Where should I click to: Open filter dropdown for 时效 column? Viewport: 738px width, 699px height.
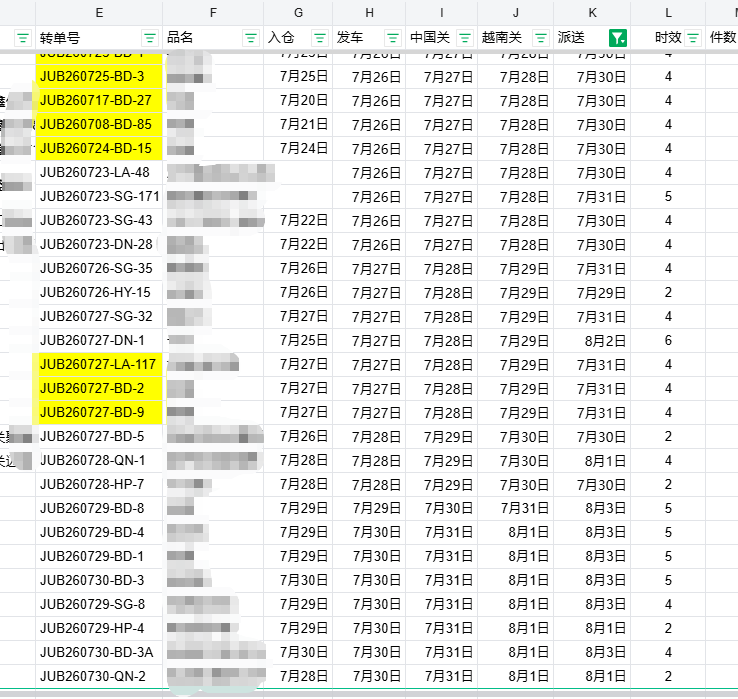click(x=692, y=38)
